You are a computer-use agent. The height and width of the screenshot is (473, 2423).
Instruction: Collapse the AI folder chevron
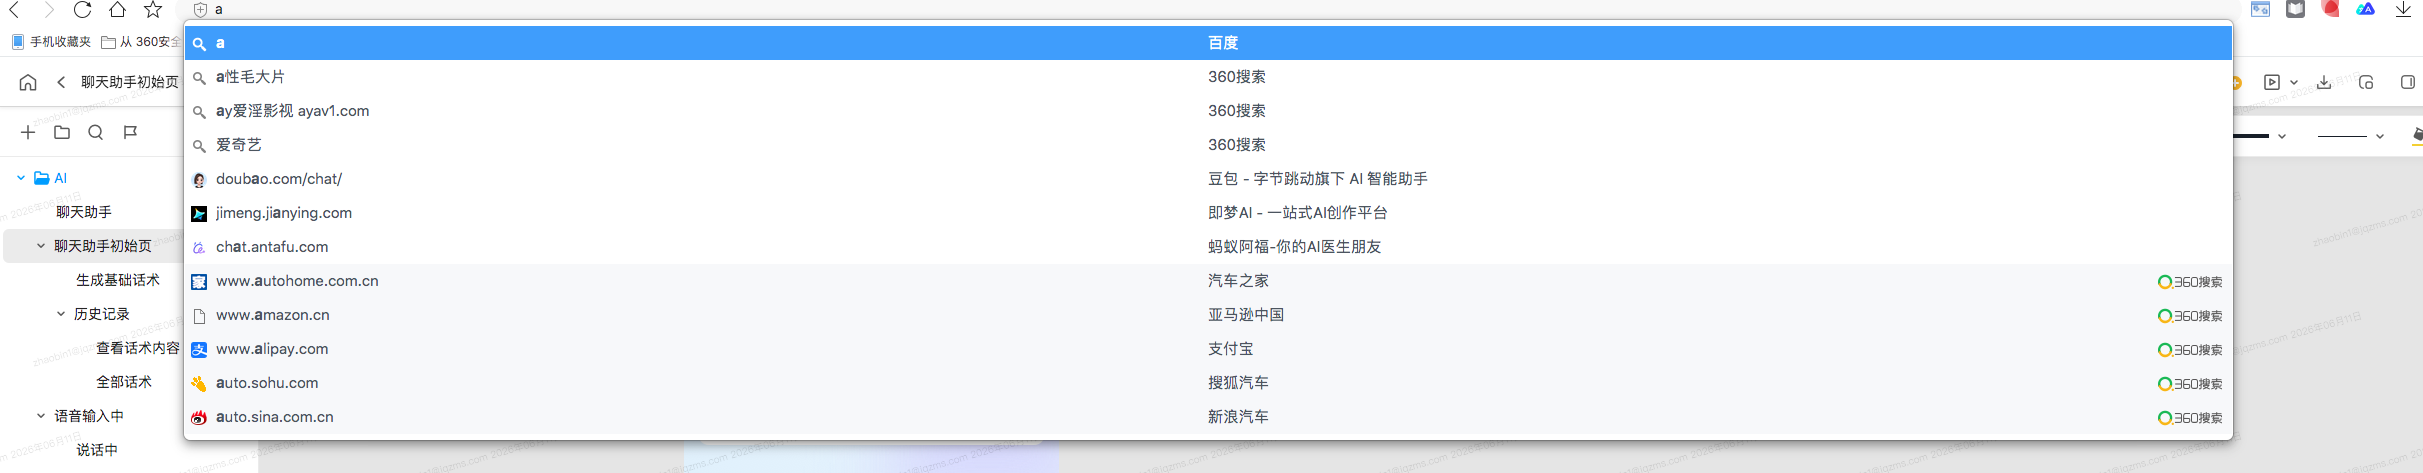coord(21,178)
